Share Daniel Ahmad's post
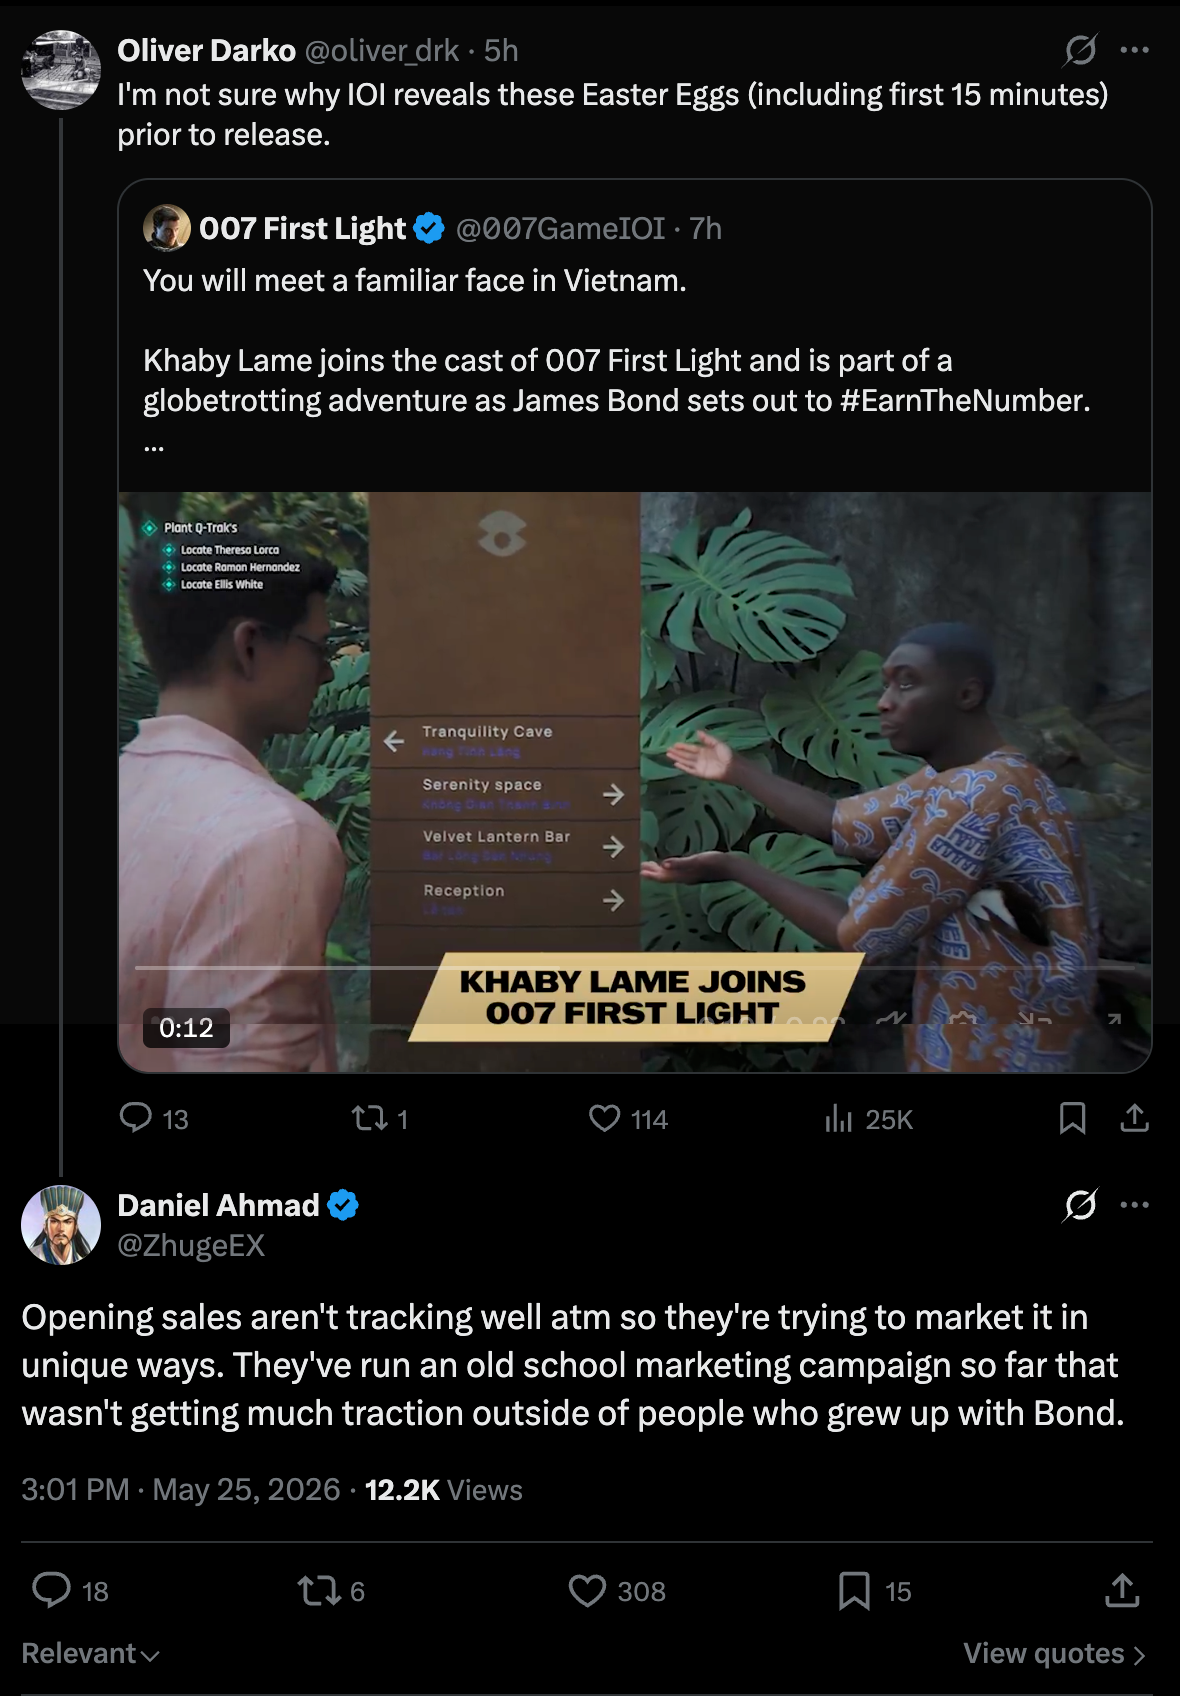 tap(1122, 1590)
